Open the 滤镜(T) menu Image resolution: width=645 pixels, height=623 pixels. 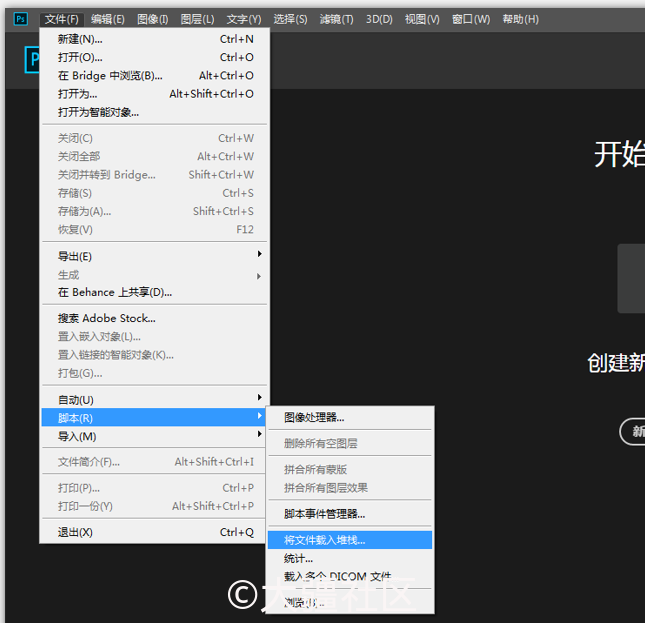[x=336, y=19]
